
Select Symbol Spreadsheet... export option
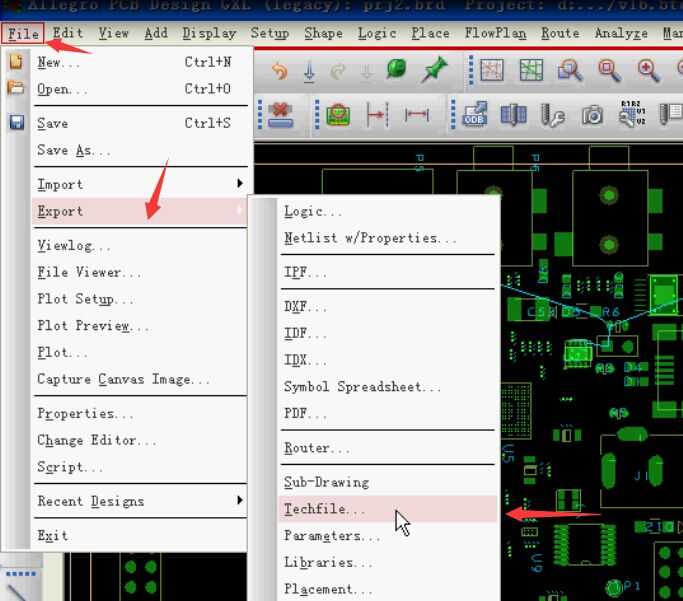click(388, 387)
